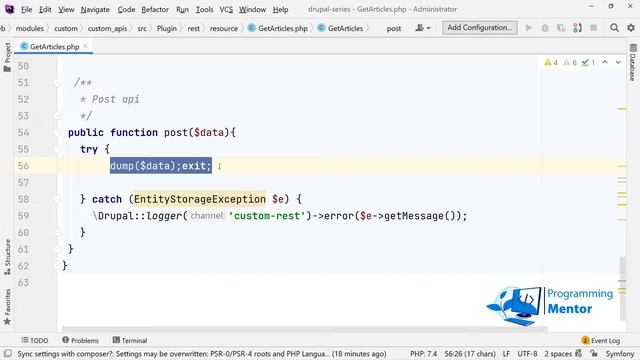Click the Run with Coverage icon
The image size is (640, 360).
coord(561,28)
